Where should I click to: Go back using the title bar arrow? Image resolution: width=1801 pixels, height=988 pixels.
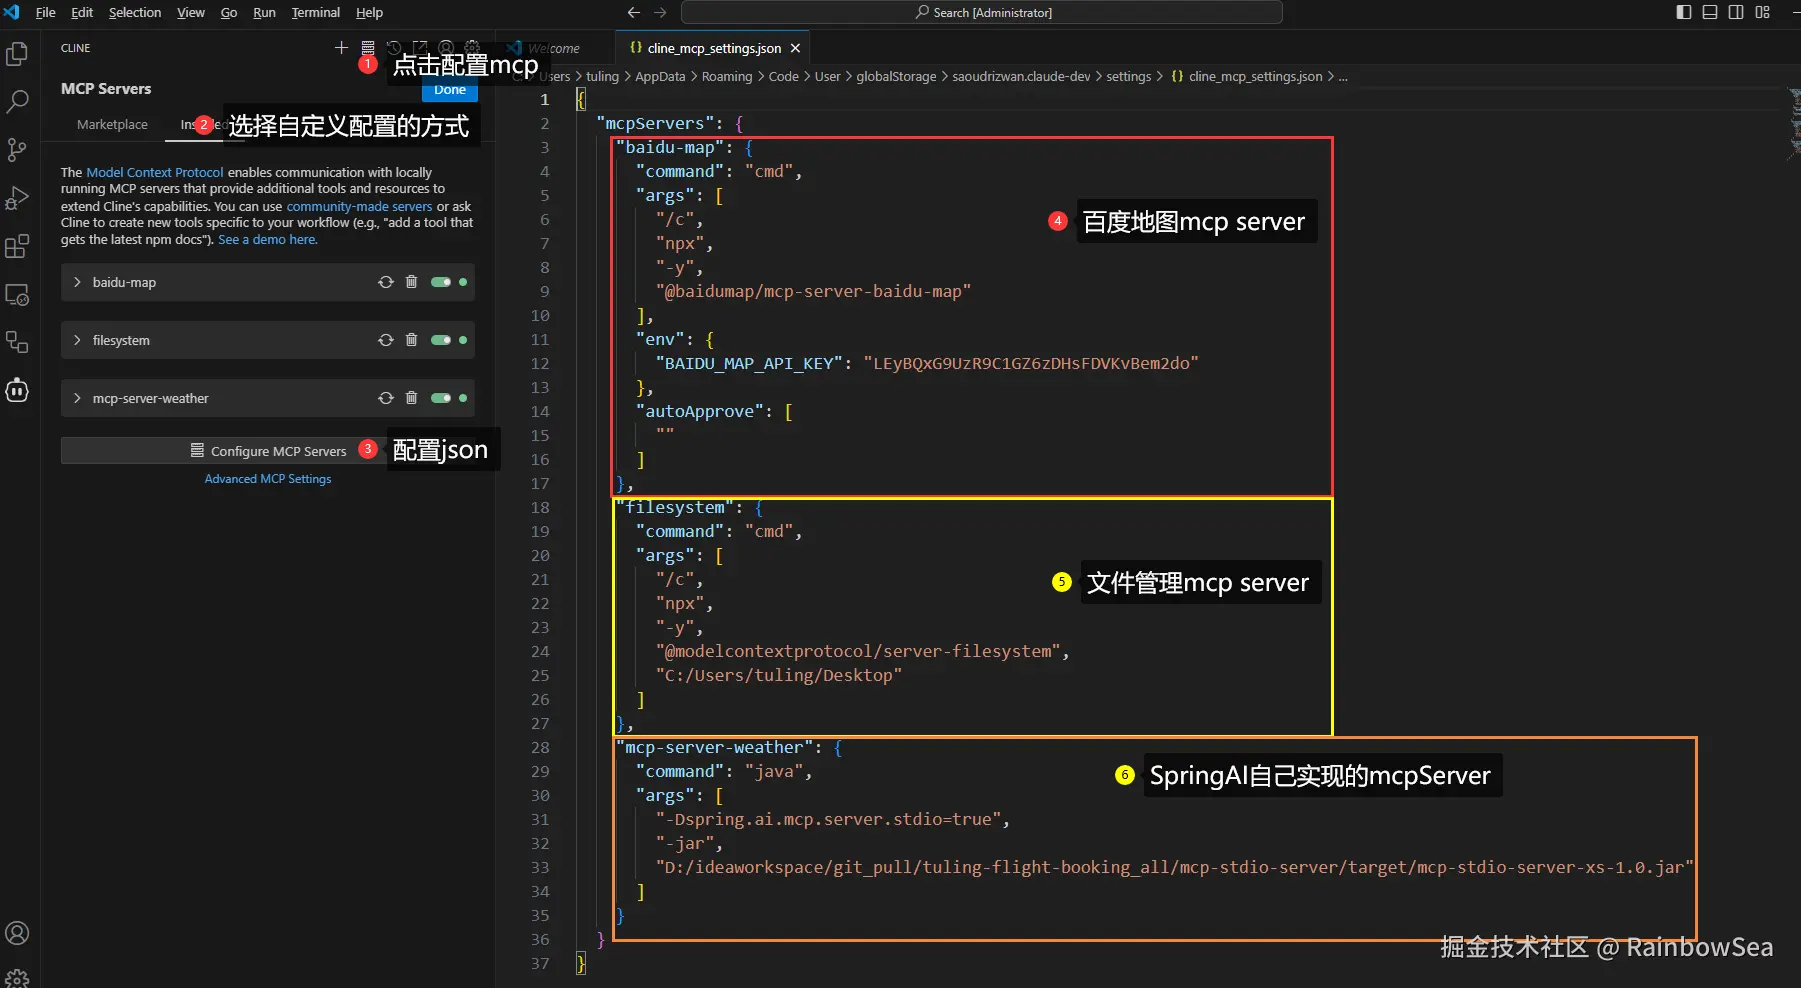point(633,12)
